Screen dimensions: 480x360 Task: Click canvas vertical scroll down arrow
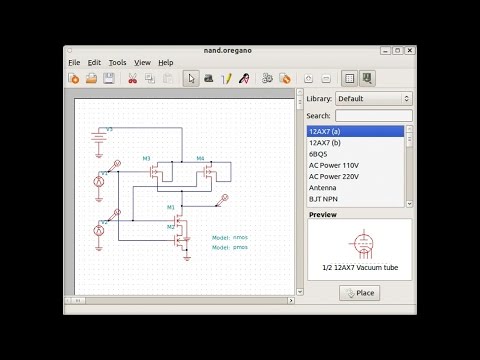pos(300,292)
